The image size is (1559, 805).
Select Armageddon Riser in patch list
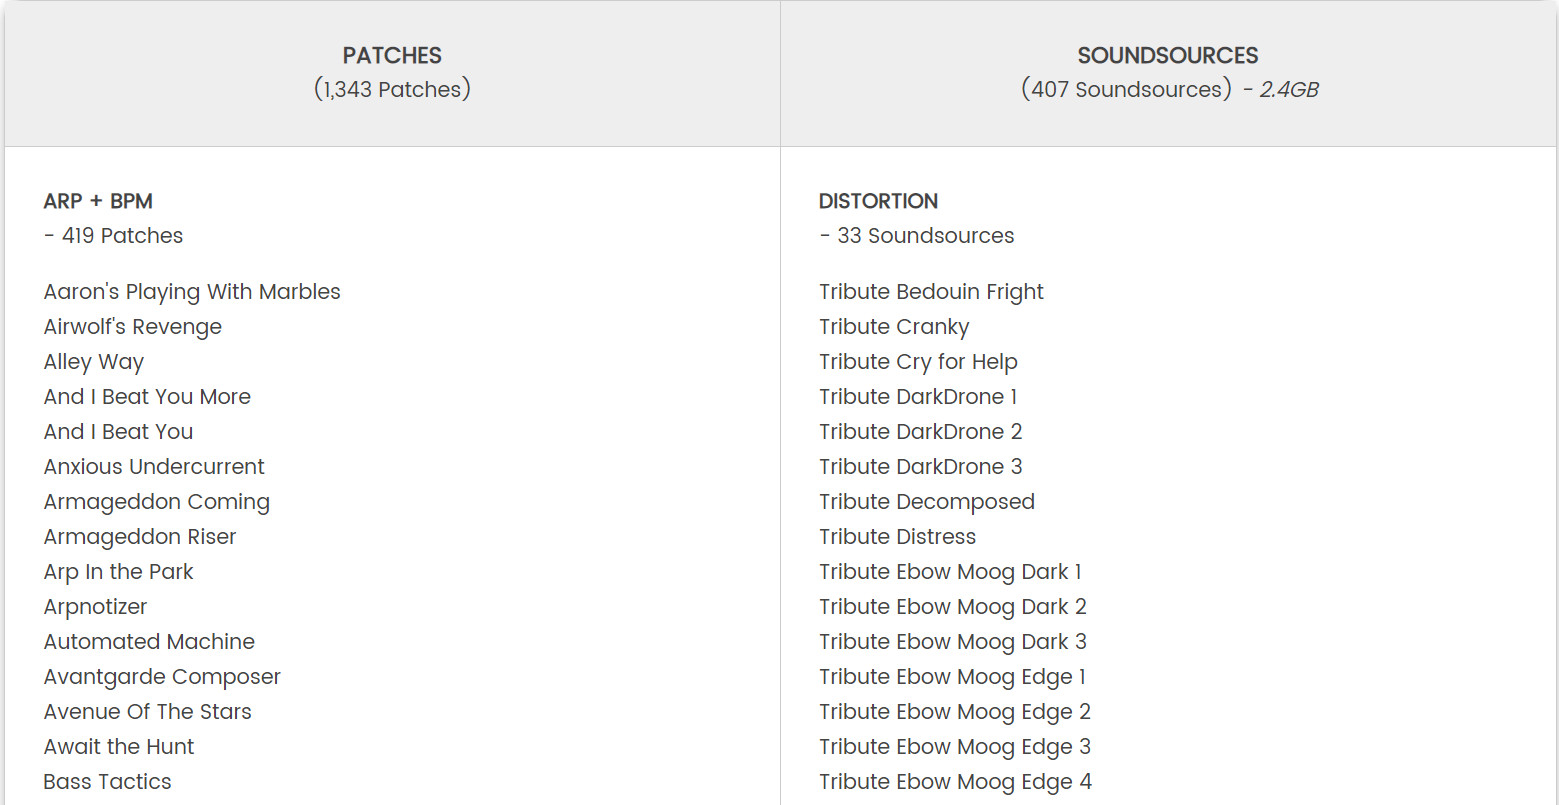[x=140, y=537]
